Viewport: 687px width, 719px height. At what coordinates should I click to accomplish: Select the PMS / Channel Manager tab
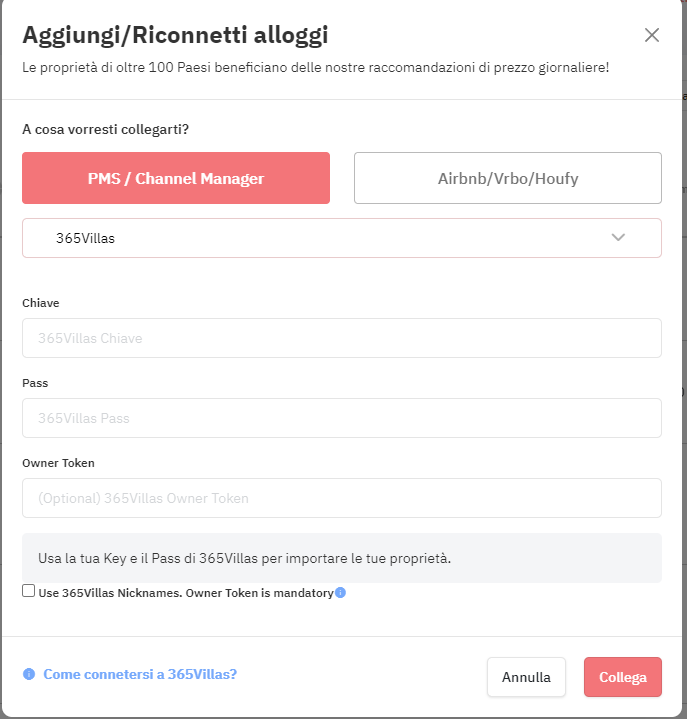pyautogui.click(x=176, y=178)
